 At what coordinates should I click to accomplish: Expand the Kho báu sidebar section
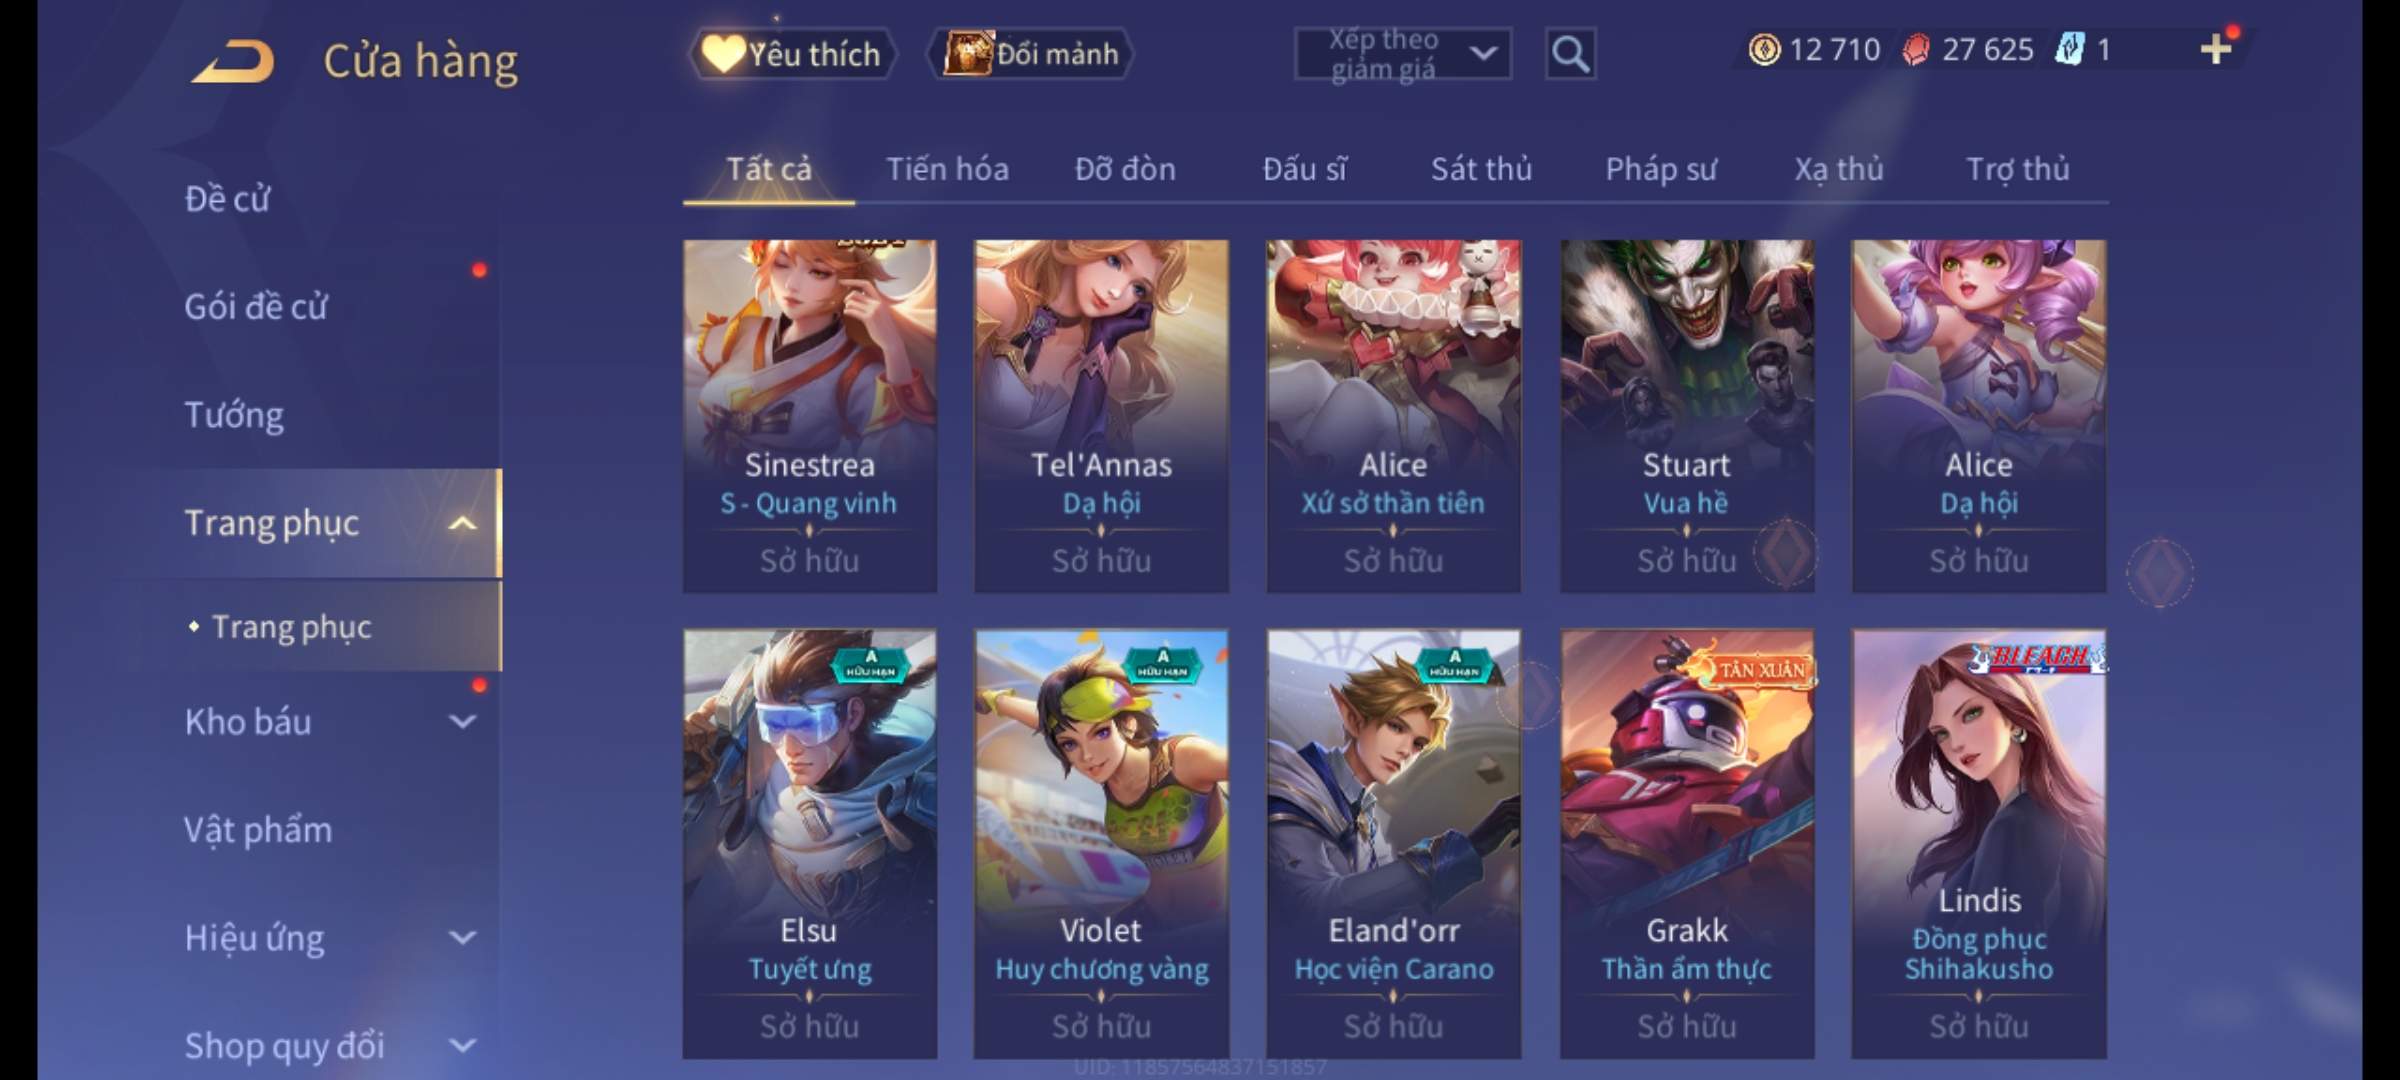pyautogui.click(x=462, y=721)
